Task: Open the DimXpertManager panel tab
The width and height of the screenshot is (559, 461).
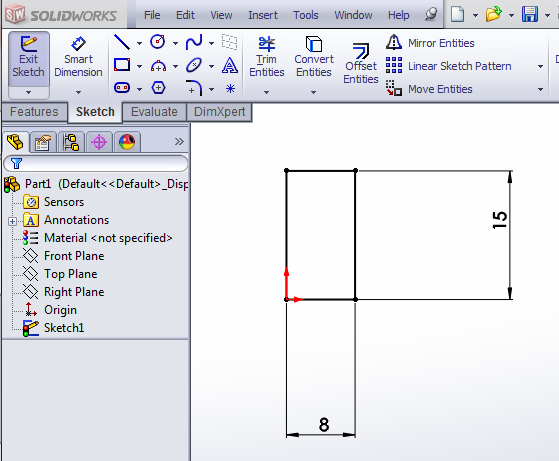Action: [99, 142]
